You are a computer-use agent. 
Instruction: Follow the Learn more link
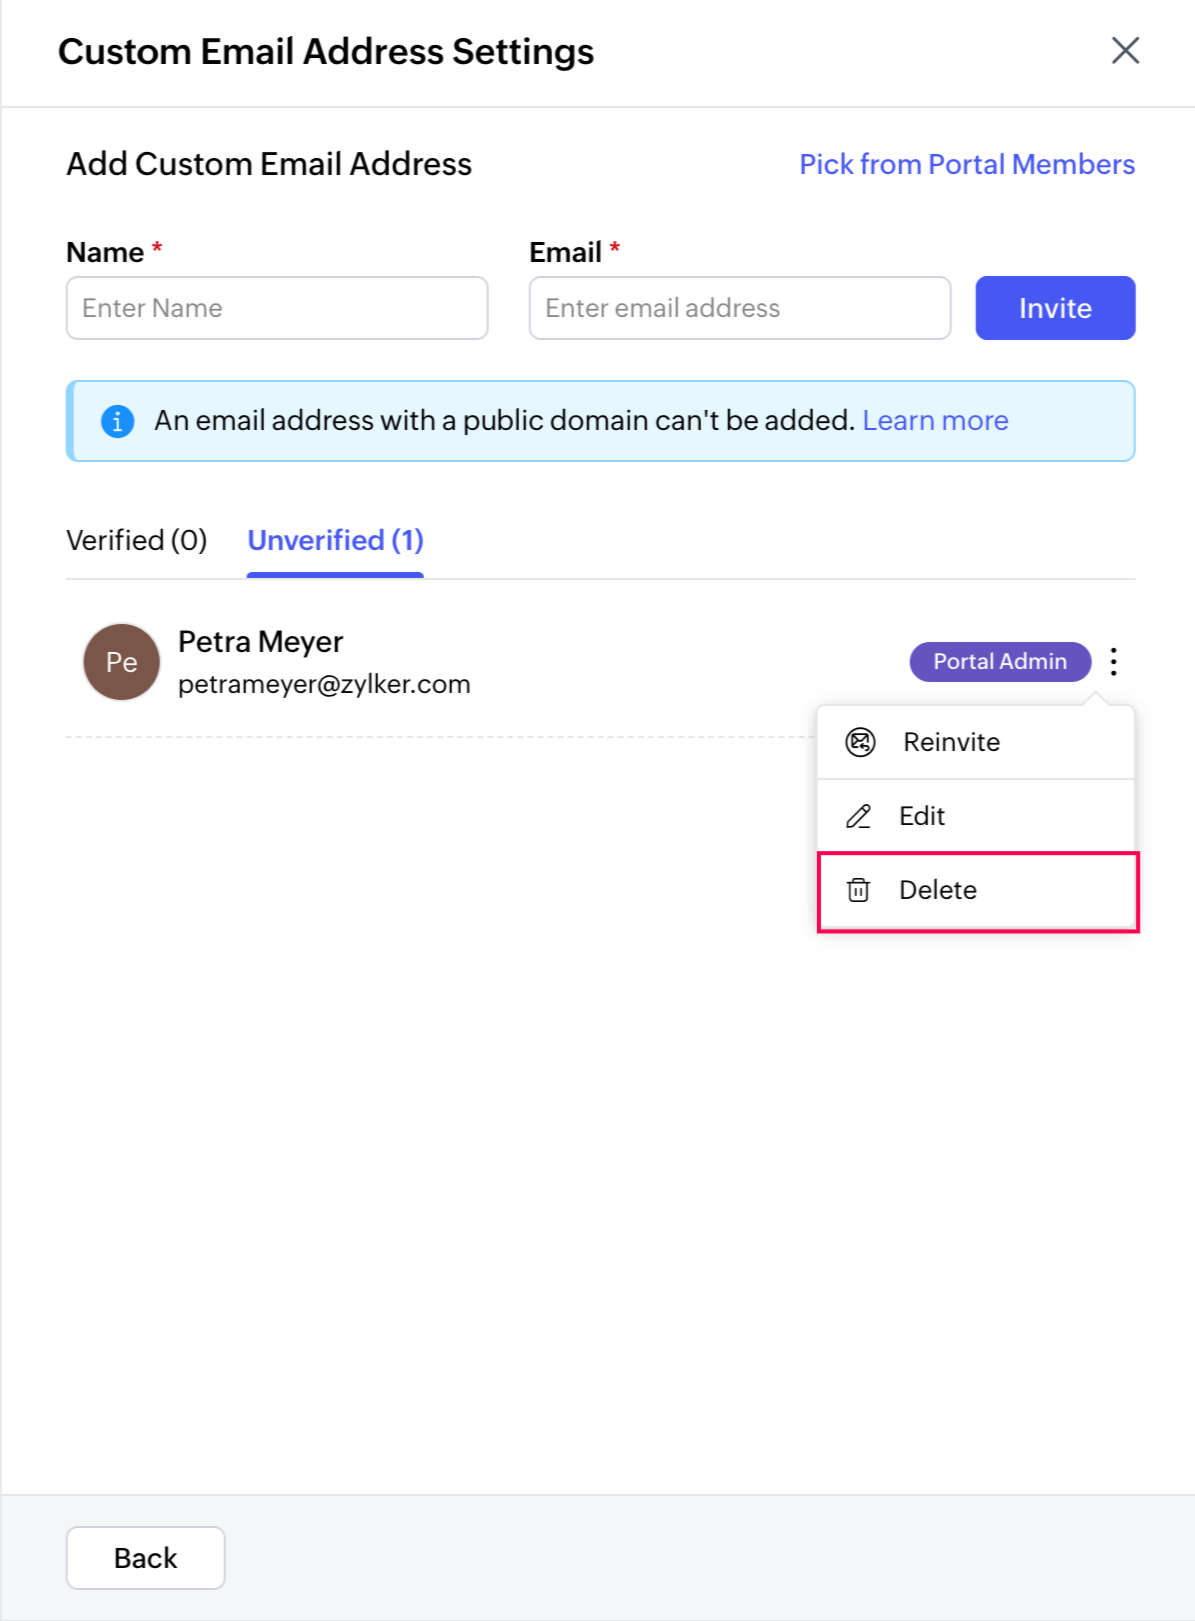(935, 420)
